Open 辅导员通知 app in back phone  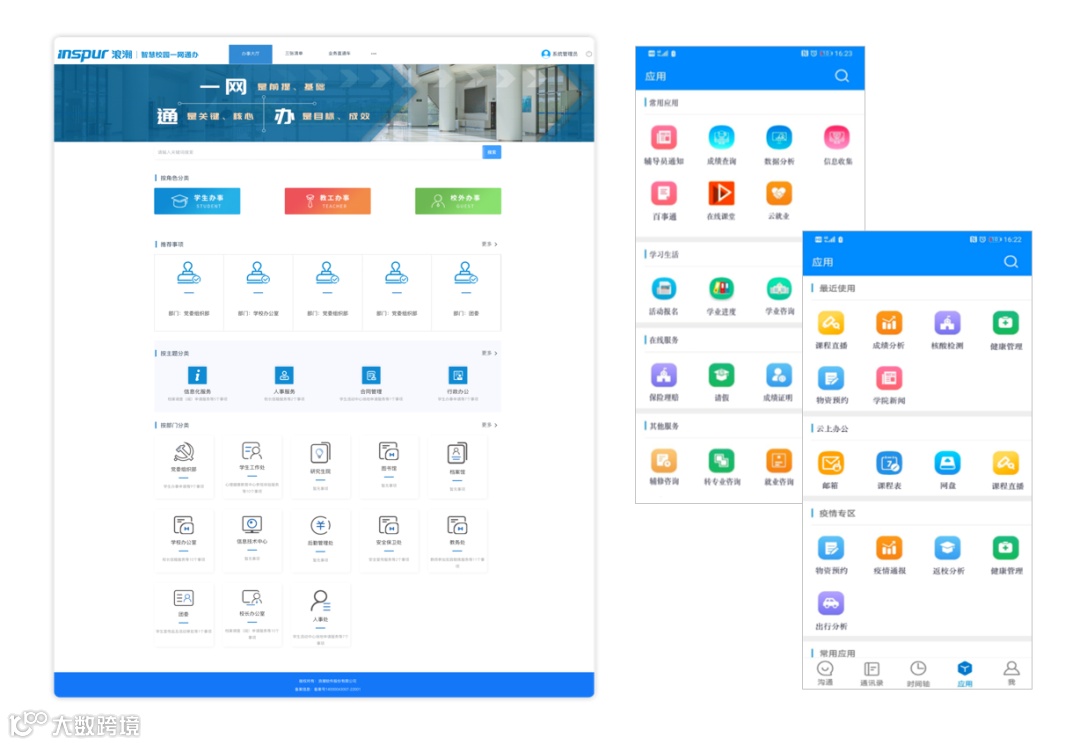[x=664, y=137]
